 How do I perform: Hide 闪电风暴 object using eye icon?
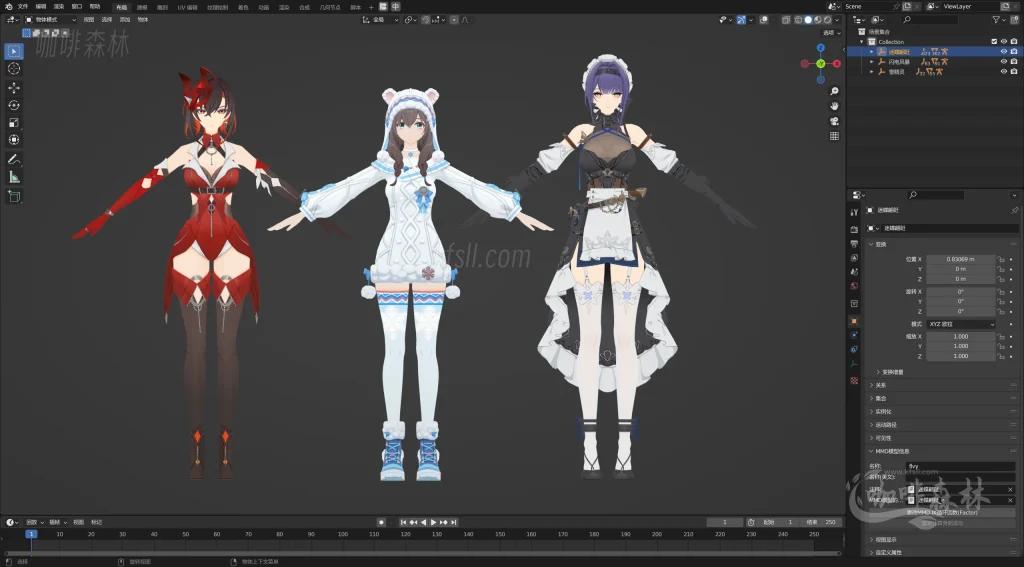pos(1004,61)
